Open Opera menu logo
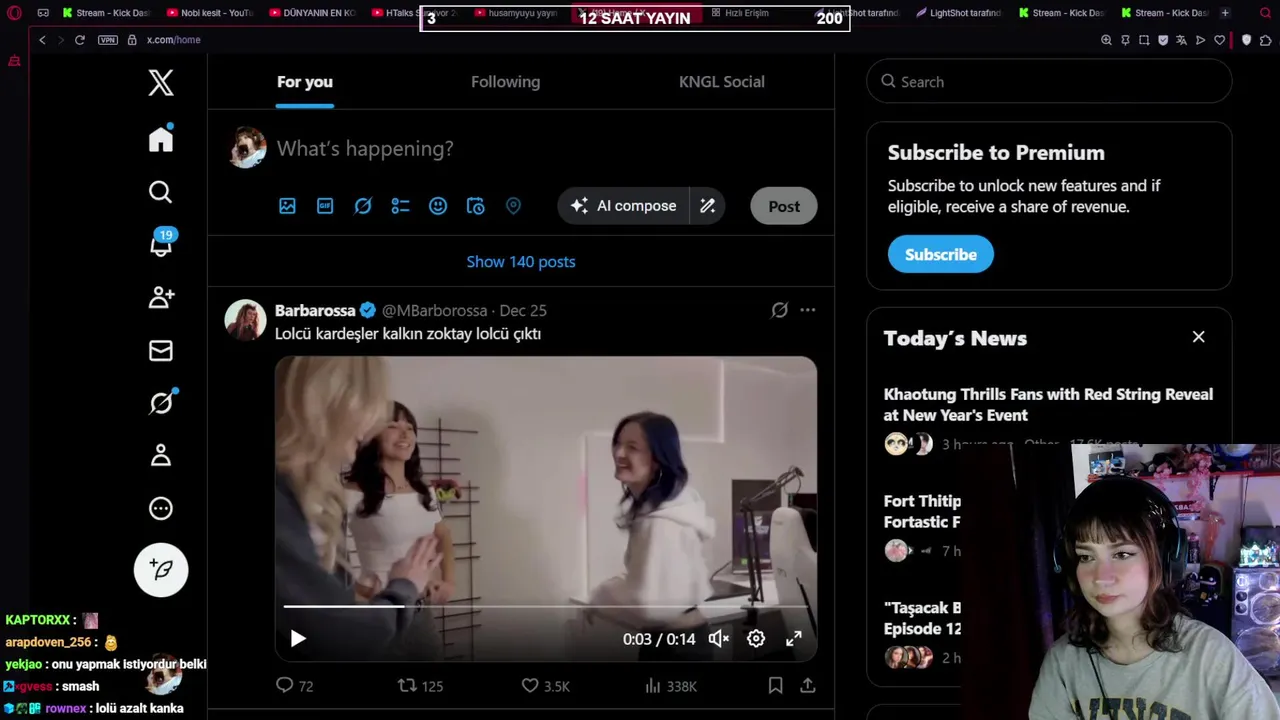Image resolution: width=1280 pixels, height=720 pixels. point(14,13)
